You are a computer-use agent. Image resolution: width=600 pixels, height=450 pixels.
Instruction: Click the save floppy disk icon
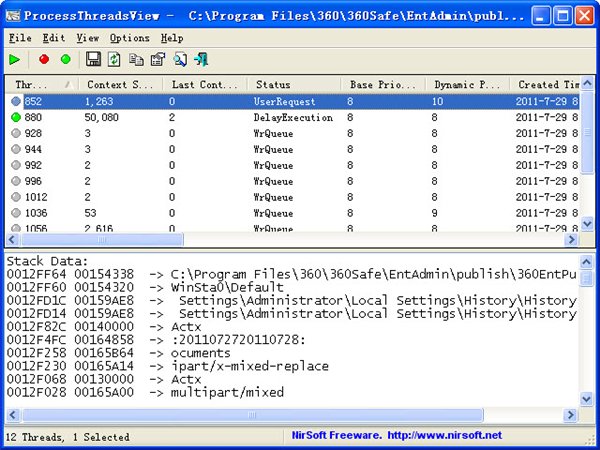click(x=93, y=60)
